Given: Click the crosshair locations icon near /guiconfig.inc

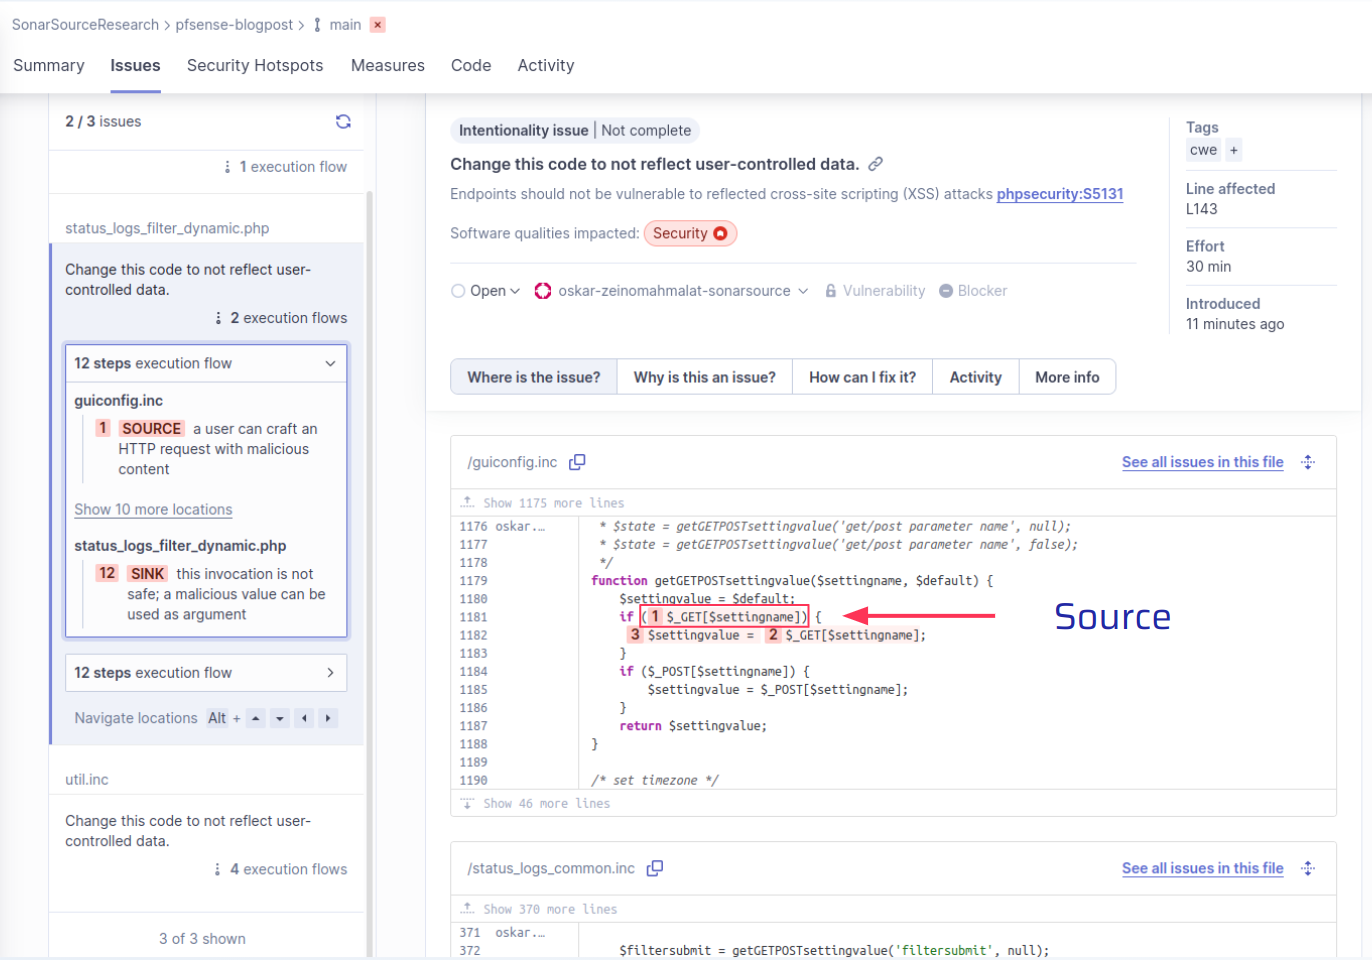Looking at the screenshot, I should point(1308,462).
